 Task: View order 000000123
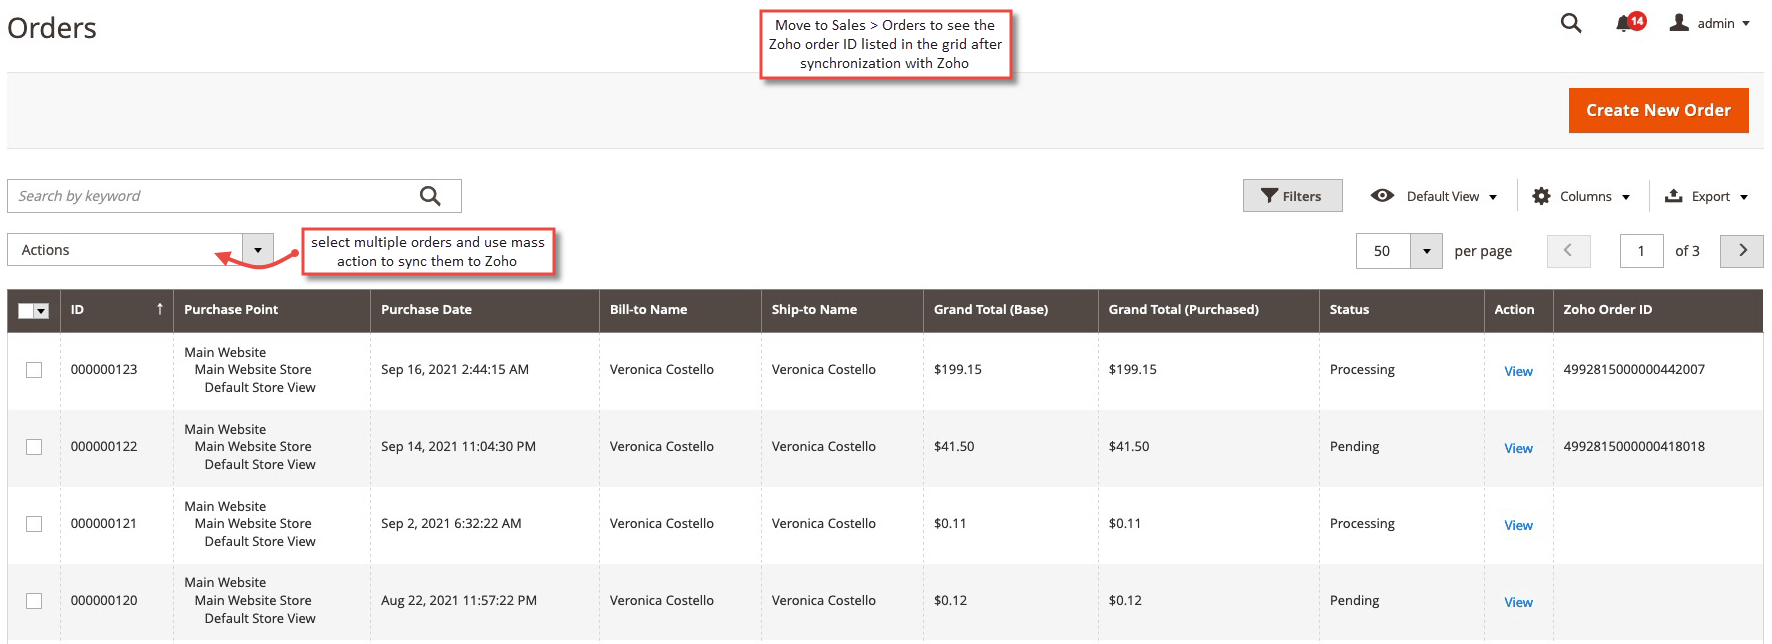pos(1518,371)
